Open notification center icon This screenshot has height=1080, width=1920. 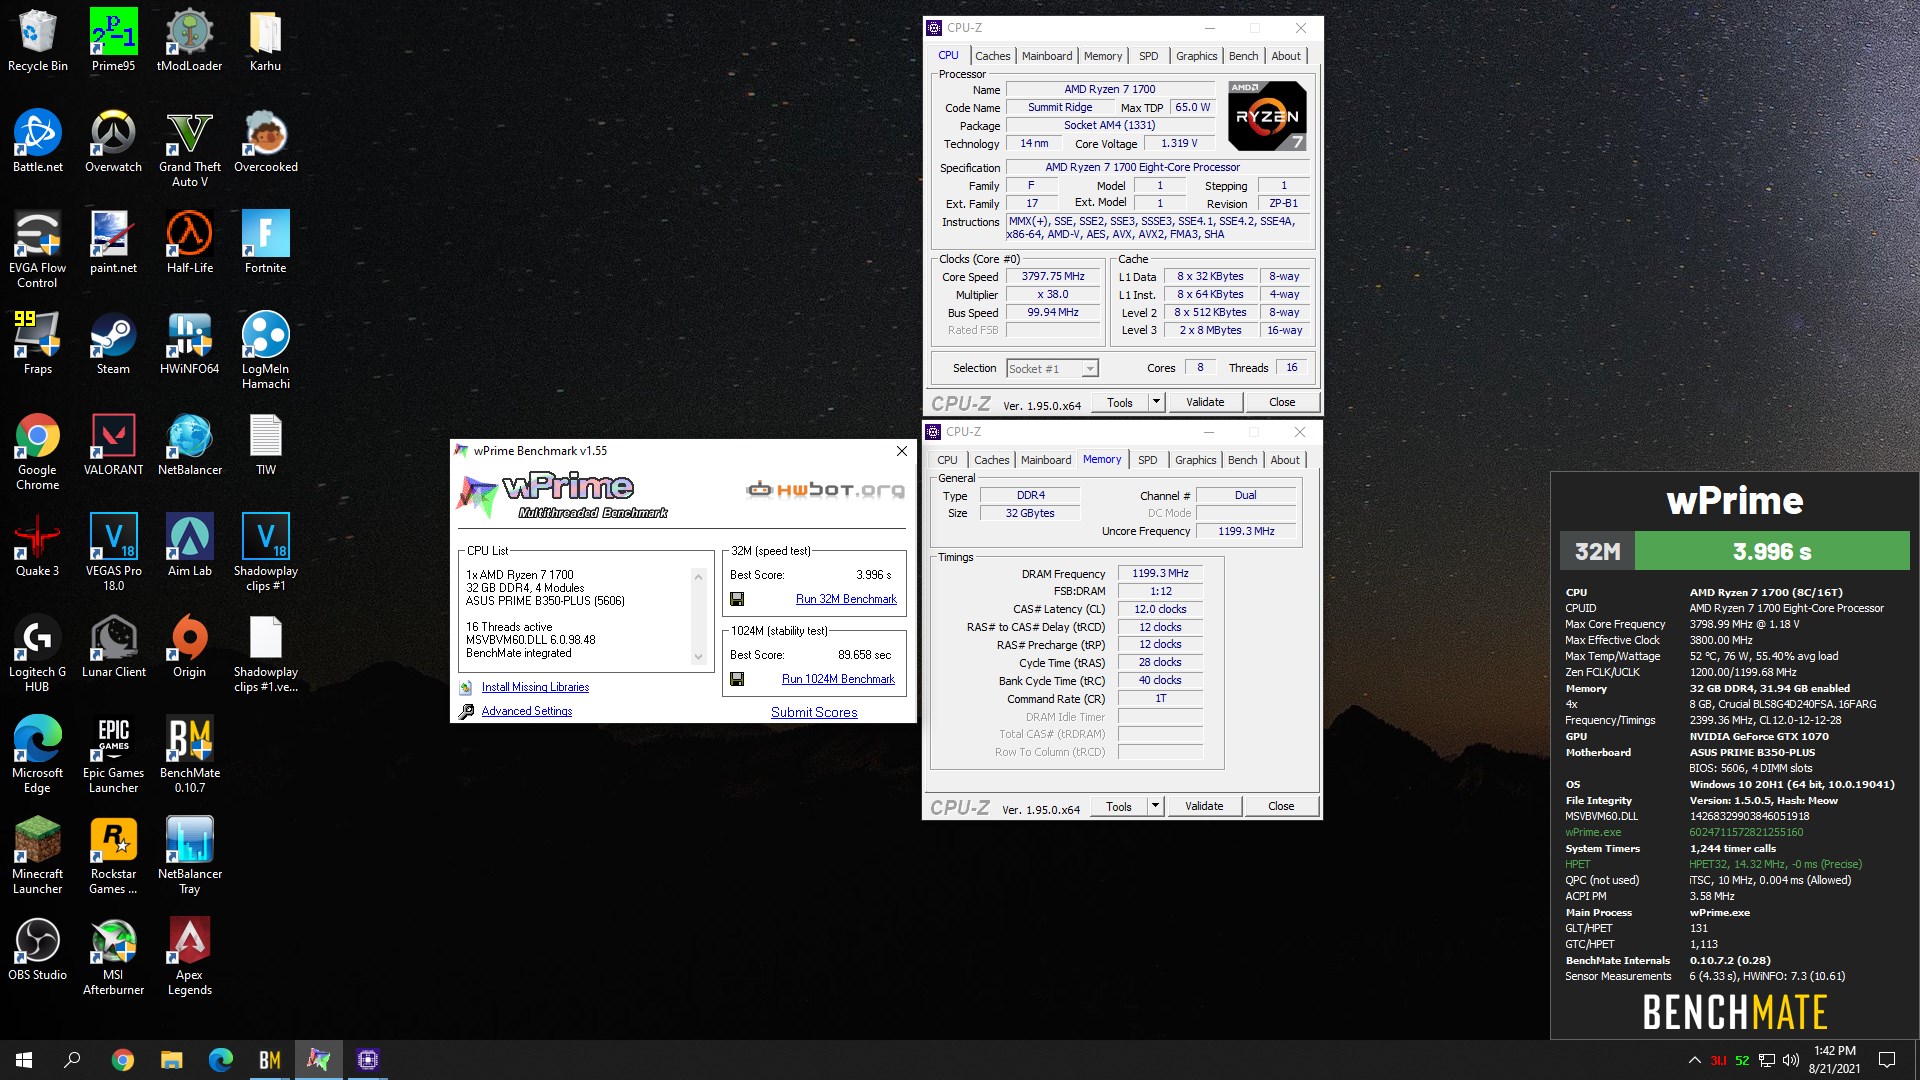click(x=1887, y=1060)
